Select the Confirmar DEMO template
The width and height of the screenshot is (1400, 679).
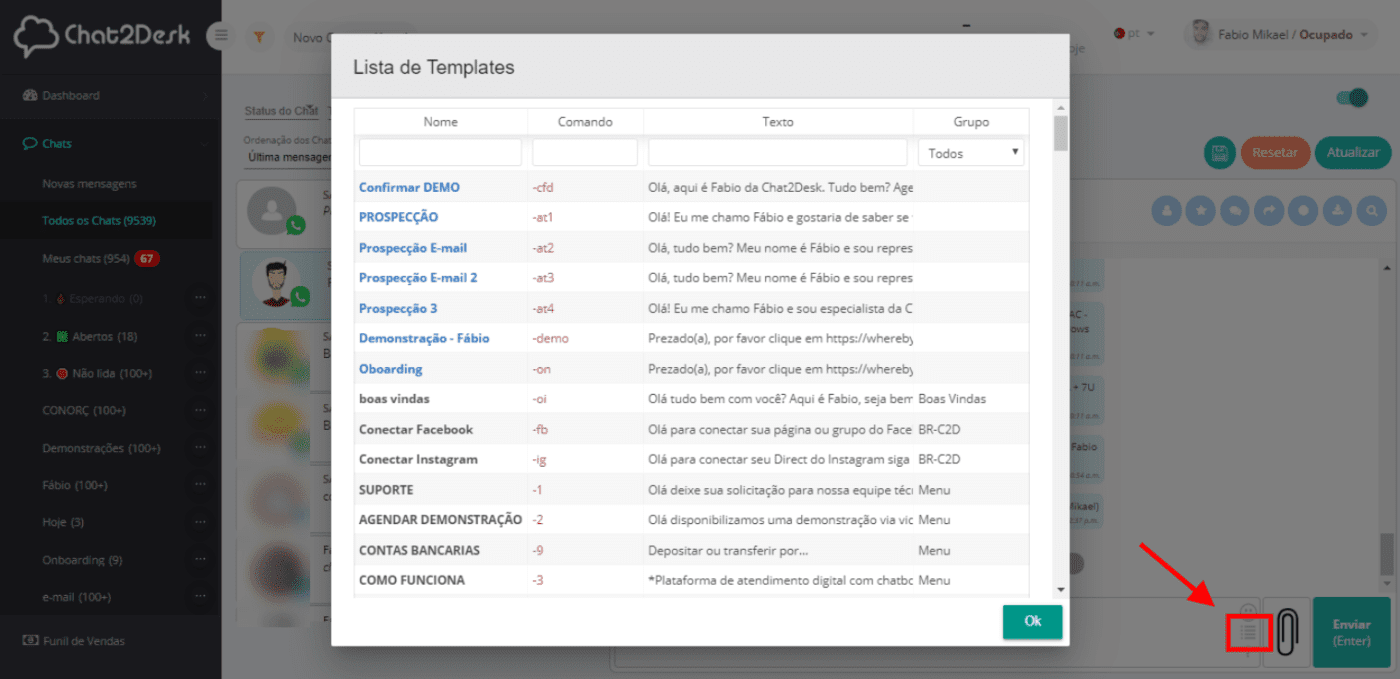409,187
